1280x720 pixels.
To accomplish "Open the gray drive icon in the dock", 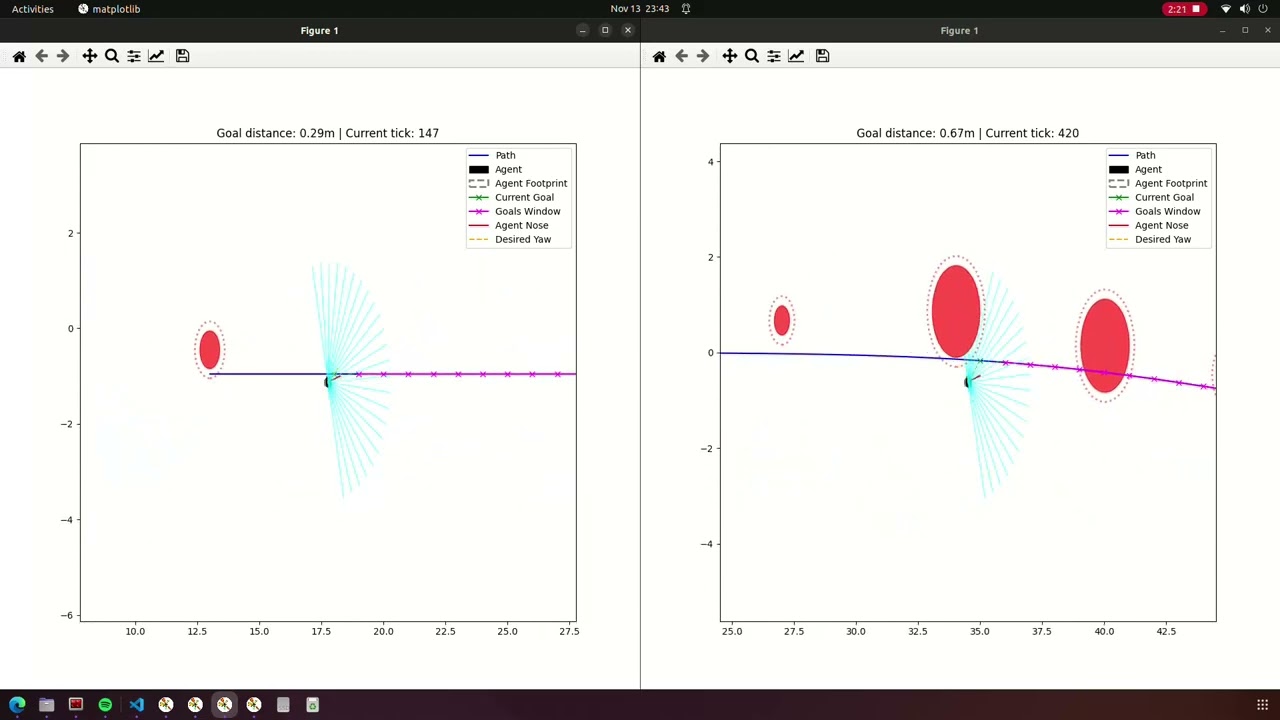I will click(x=283, y=705).
